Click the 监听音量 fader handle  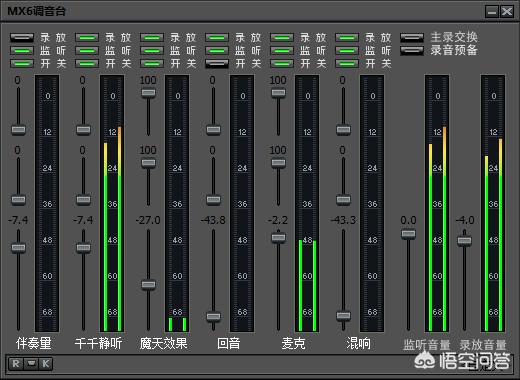[x=408, y=234]
